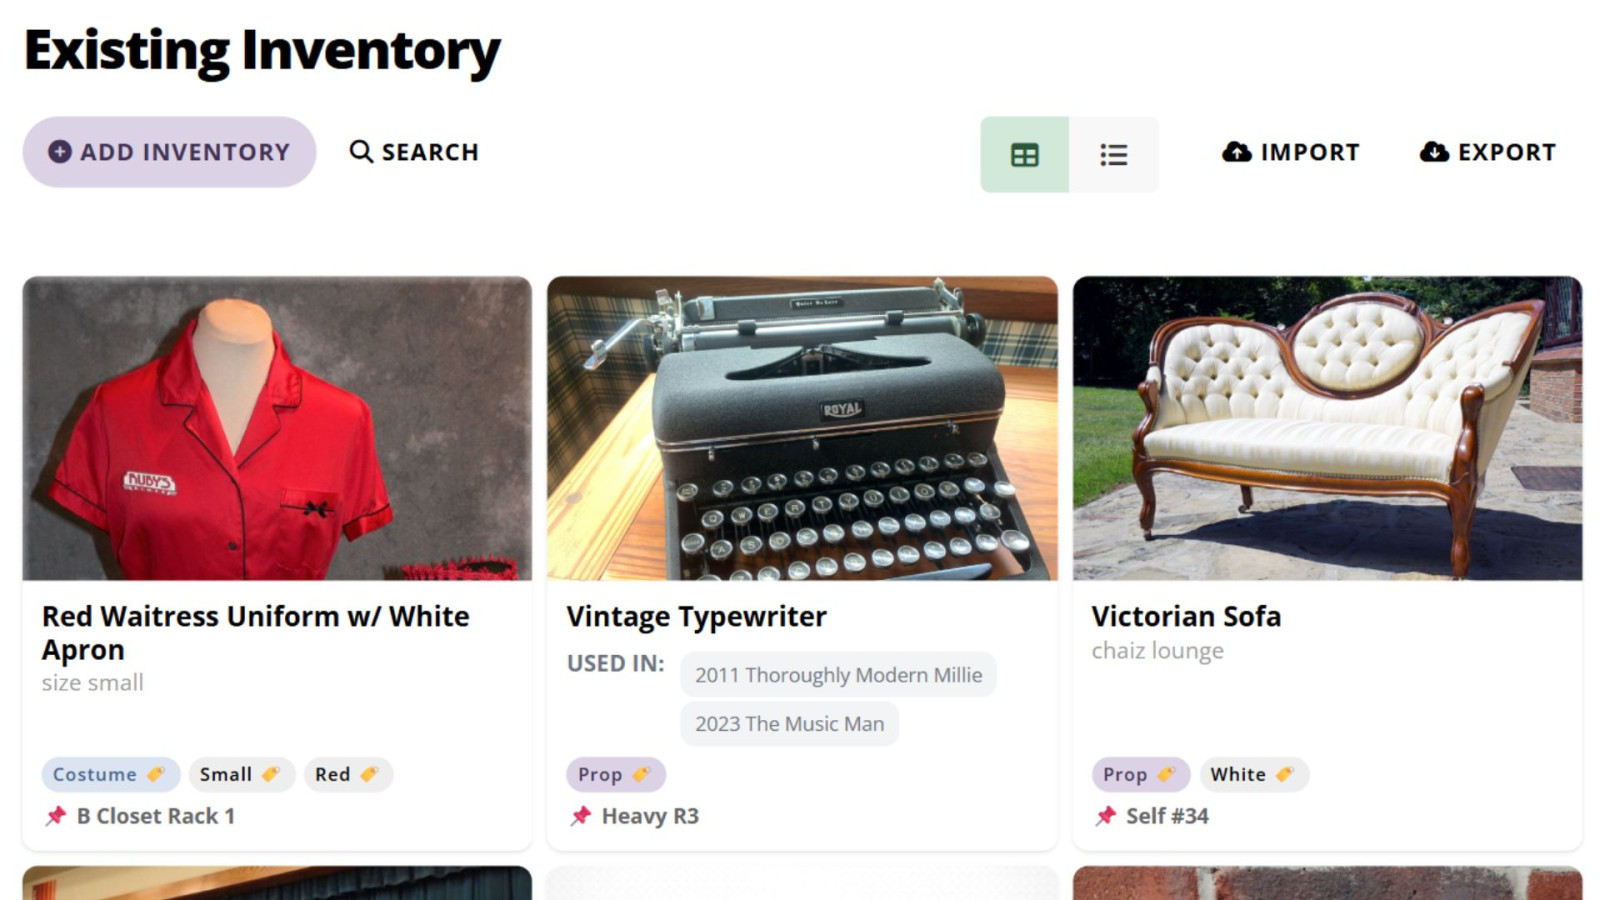Click the magnifying glass search icon
Image resolution: width=1600 pixels, height=900 pixels.
tap(360, 152)
